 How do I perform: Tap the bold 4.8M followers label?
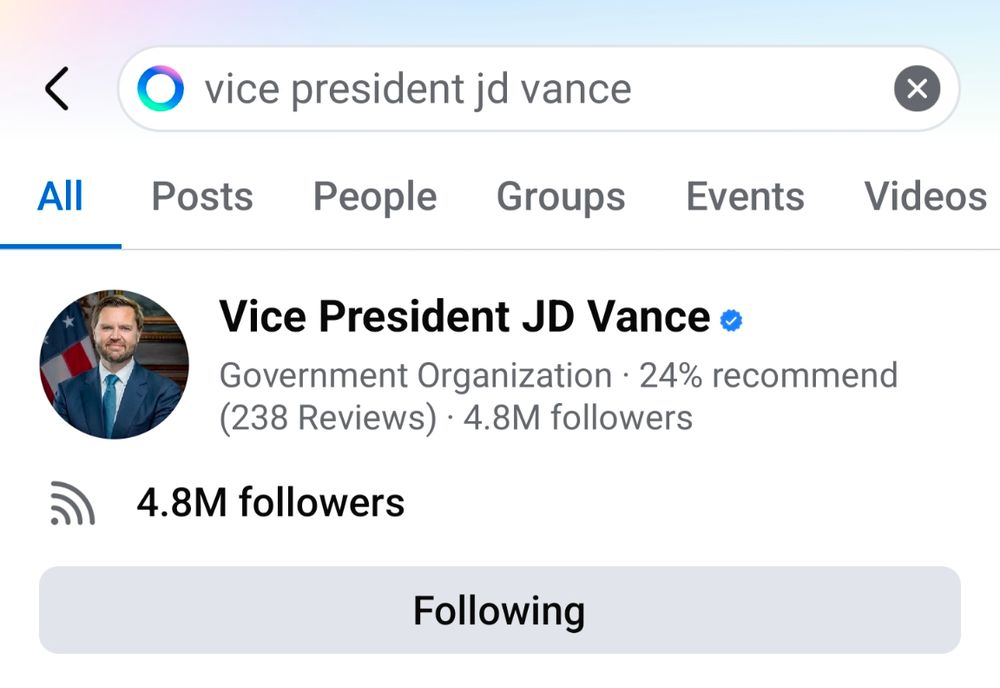[270, 502]
